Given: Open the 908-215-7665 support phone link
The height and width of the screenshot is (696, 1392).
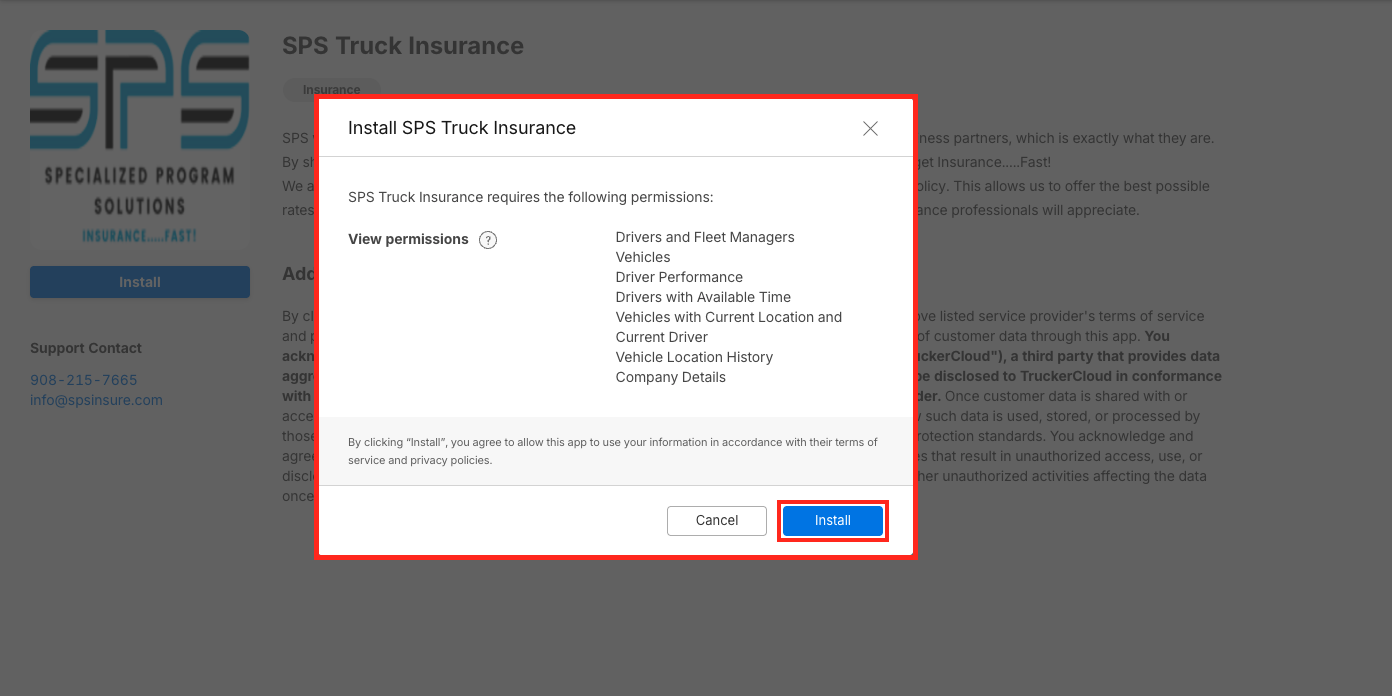Looking at the screenshot, I should point(84,380).
